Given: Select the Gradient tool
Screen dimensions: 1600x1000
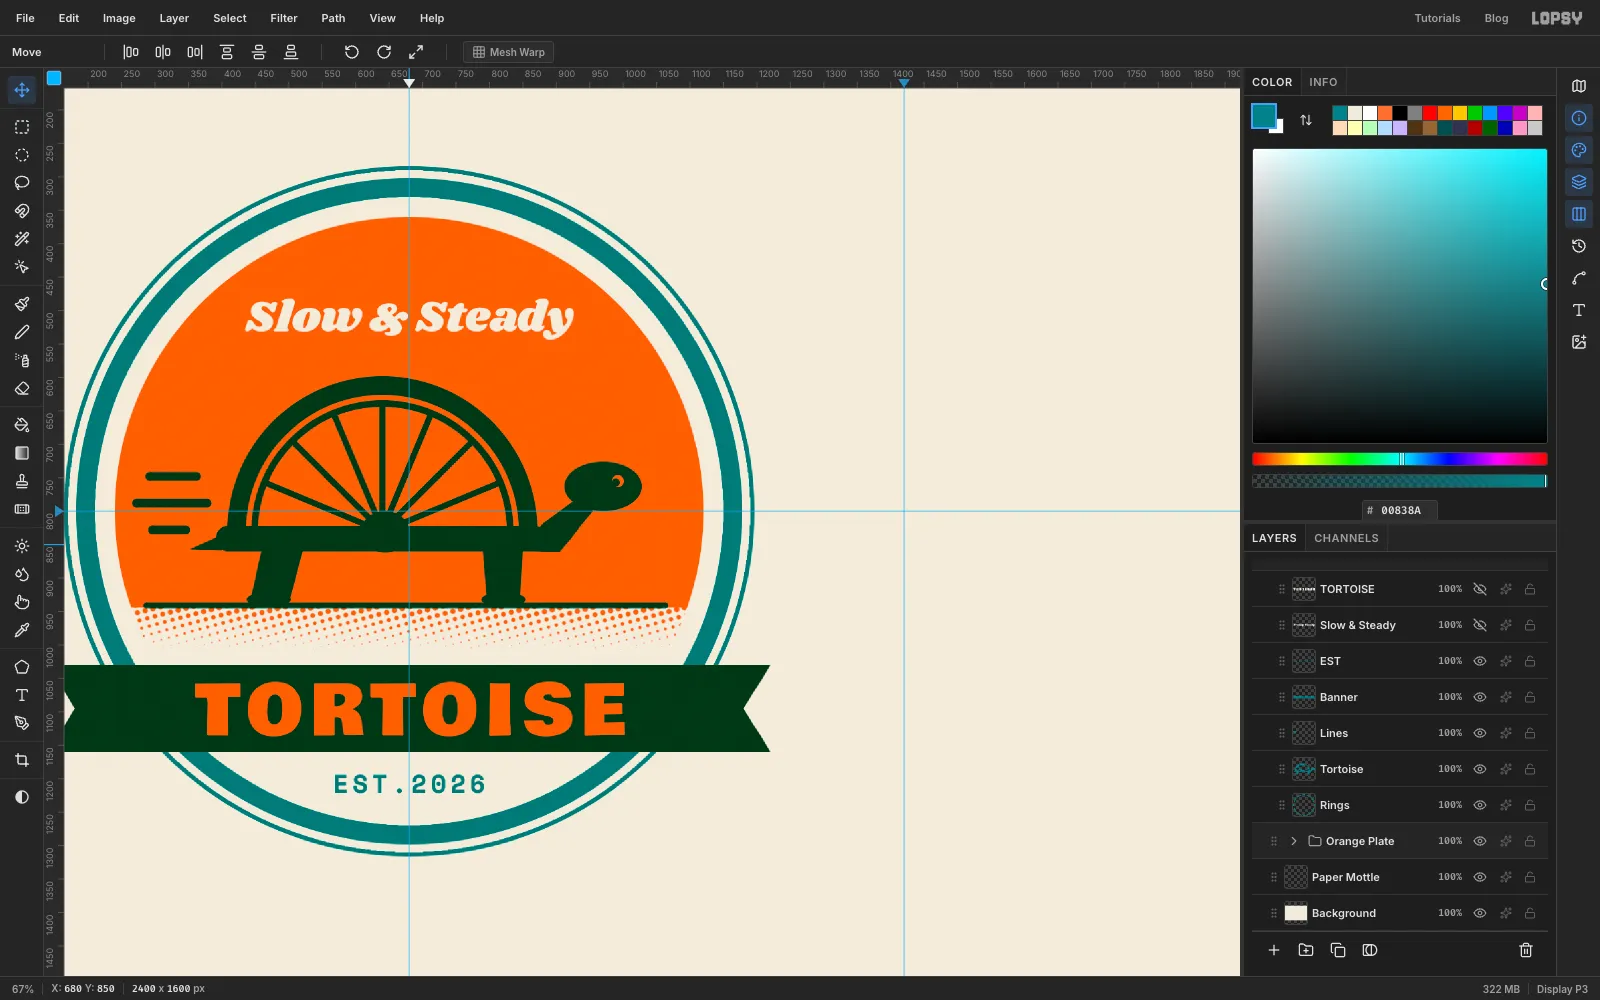Looking at the screenshot, I should click(x=22, y=453).
